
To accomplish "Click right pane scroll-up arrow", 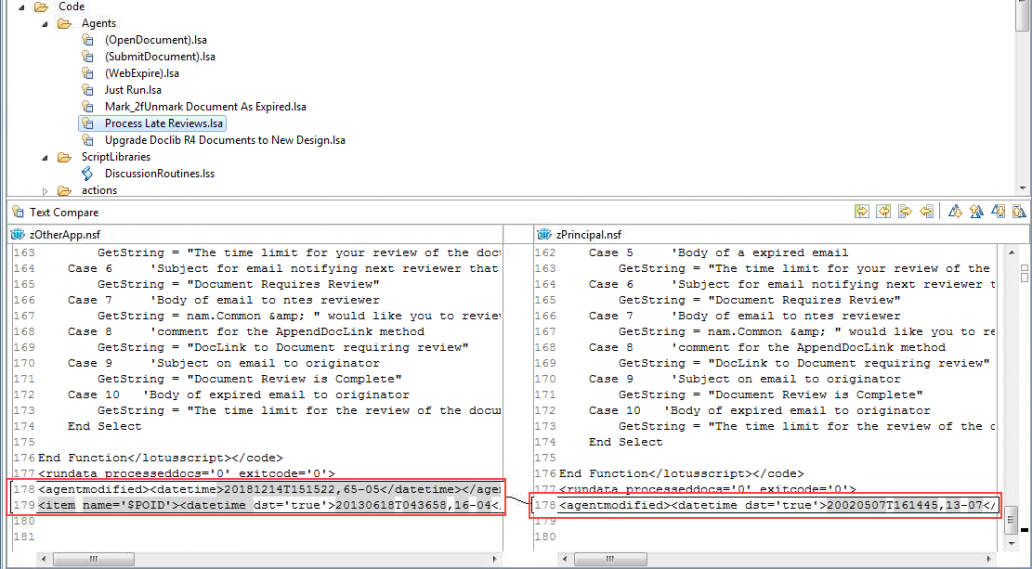I will (x=1012, y=253).
